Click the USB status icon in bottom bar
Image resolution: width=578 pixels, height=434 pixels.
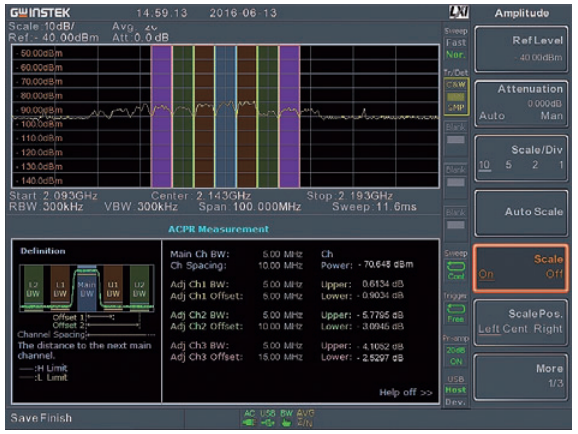tap(268, 418)
